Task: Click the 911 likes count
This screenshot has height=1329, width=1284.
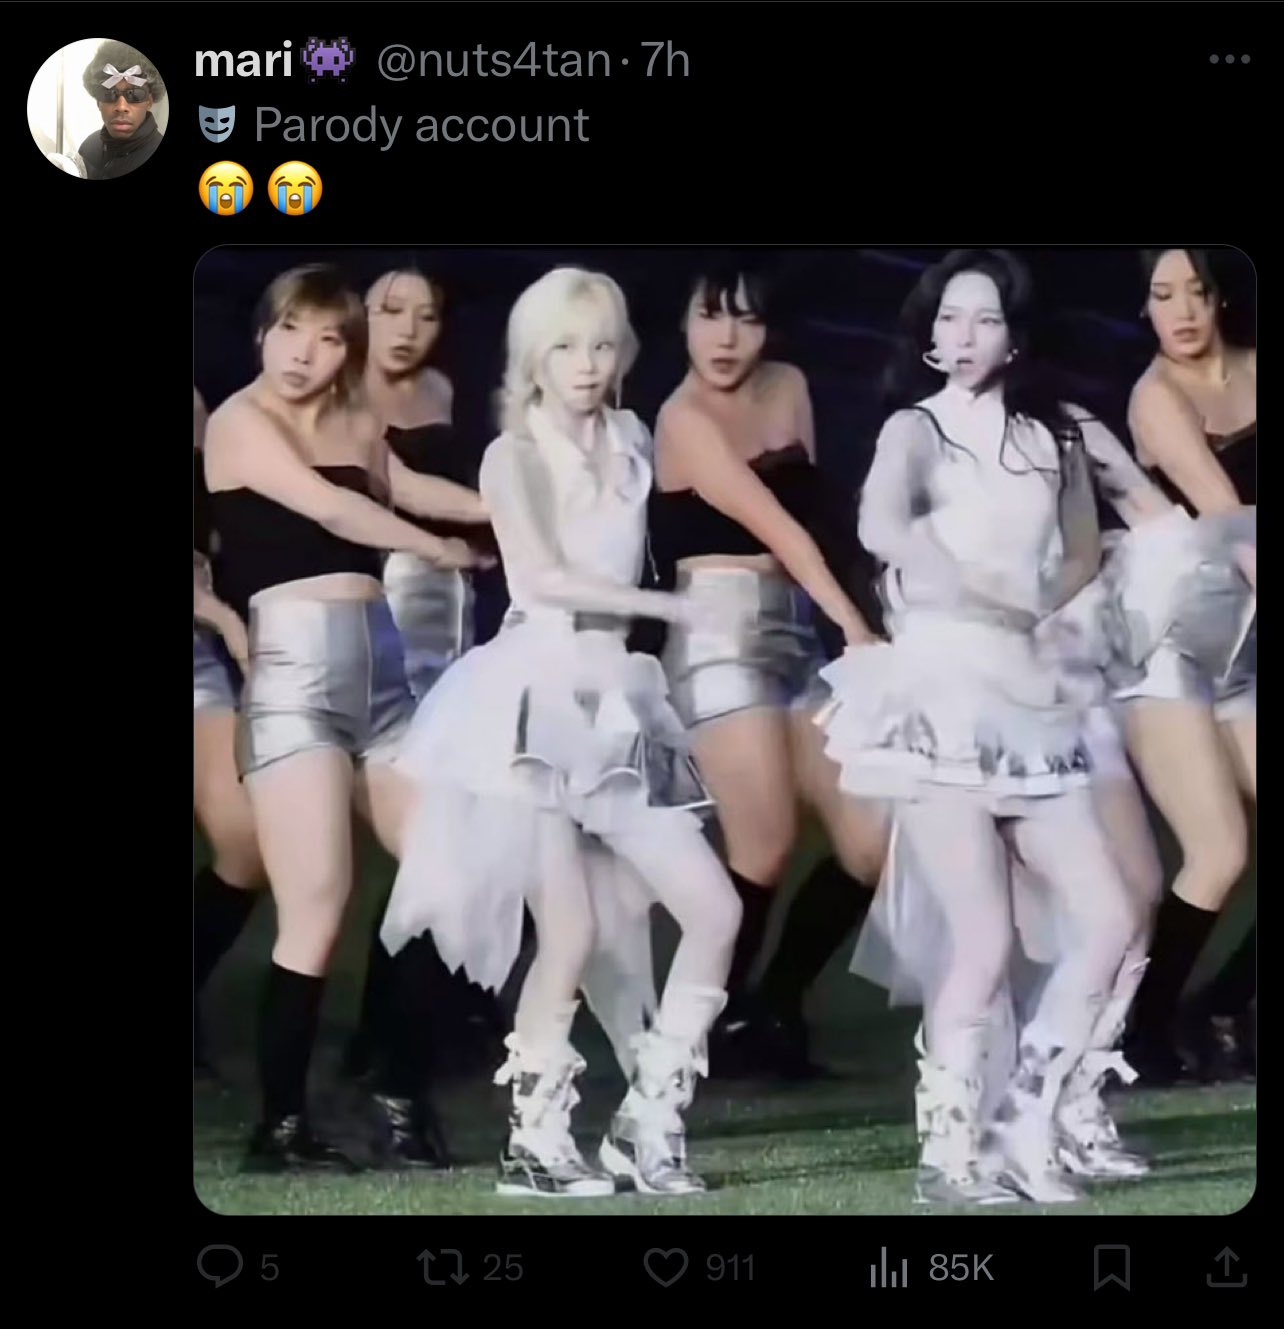Action: tap(730, 1268)
